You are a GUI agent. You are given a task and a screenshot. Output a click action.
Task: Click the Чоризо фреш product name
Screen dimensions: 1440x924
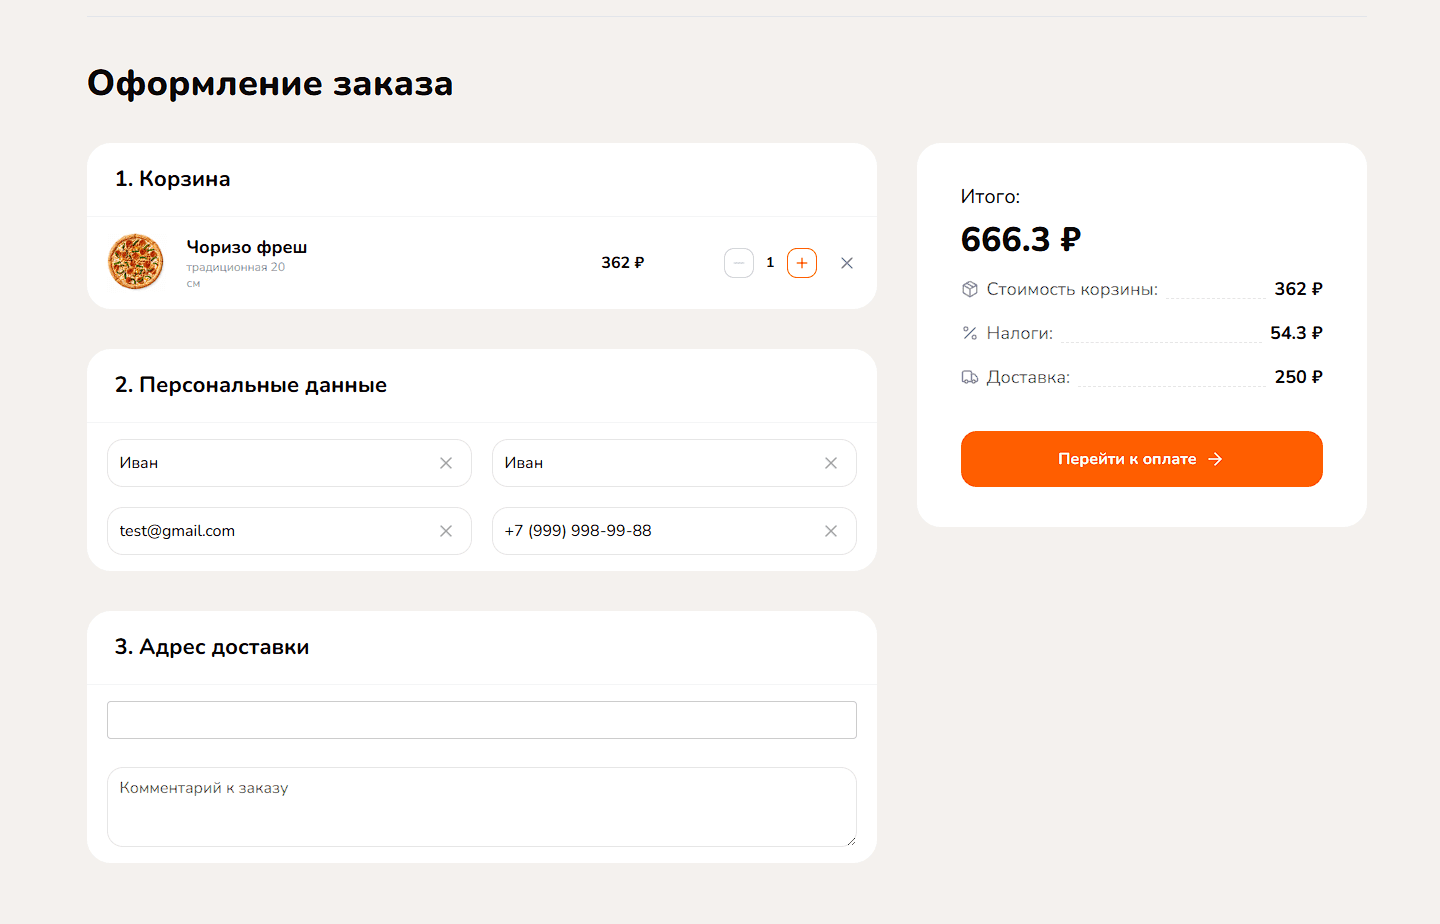(247, 247)
